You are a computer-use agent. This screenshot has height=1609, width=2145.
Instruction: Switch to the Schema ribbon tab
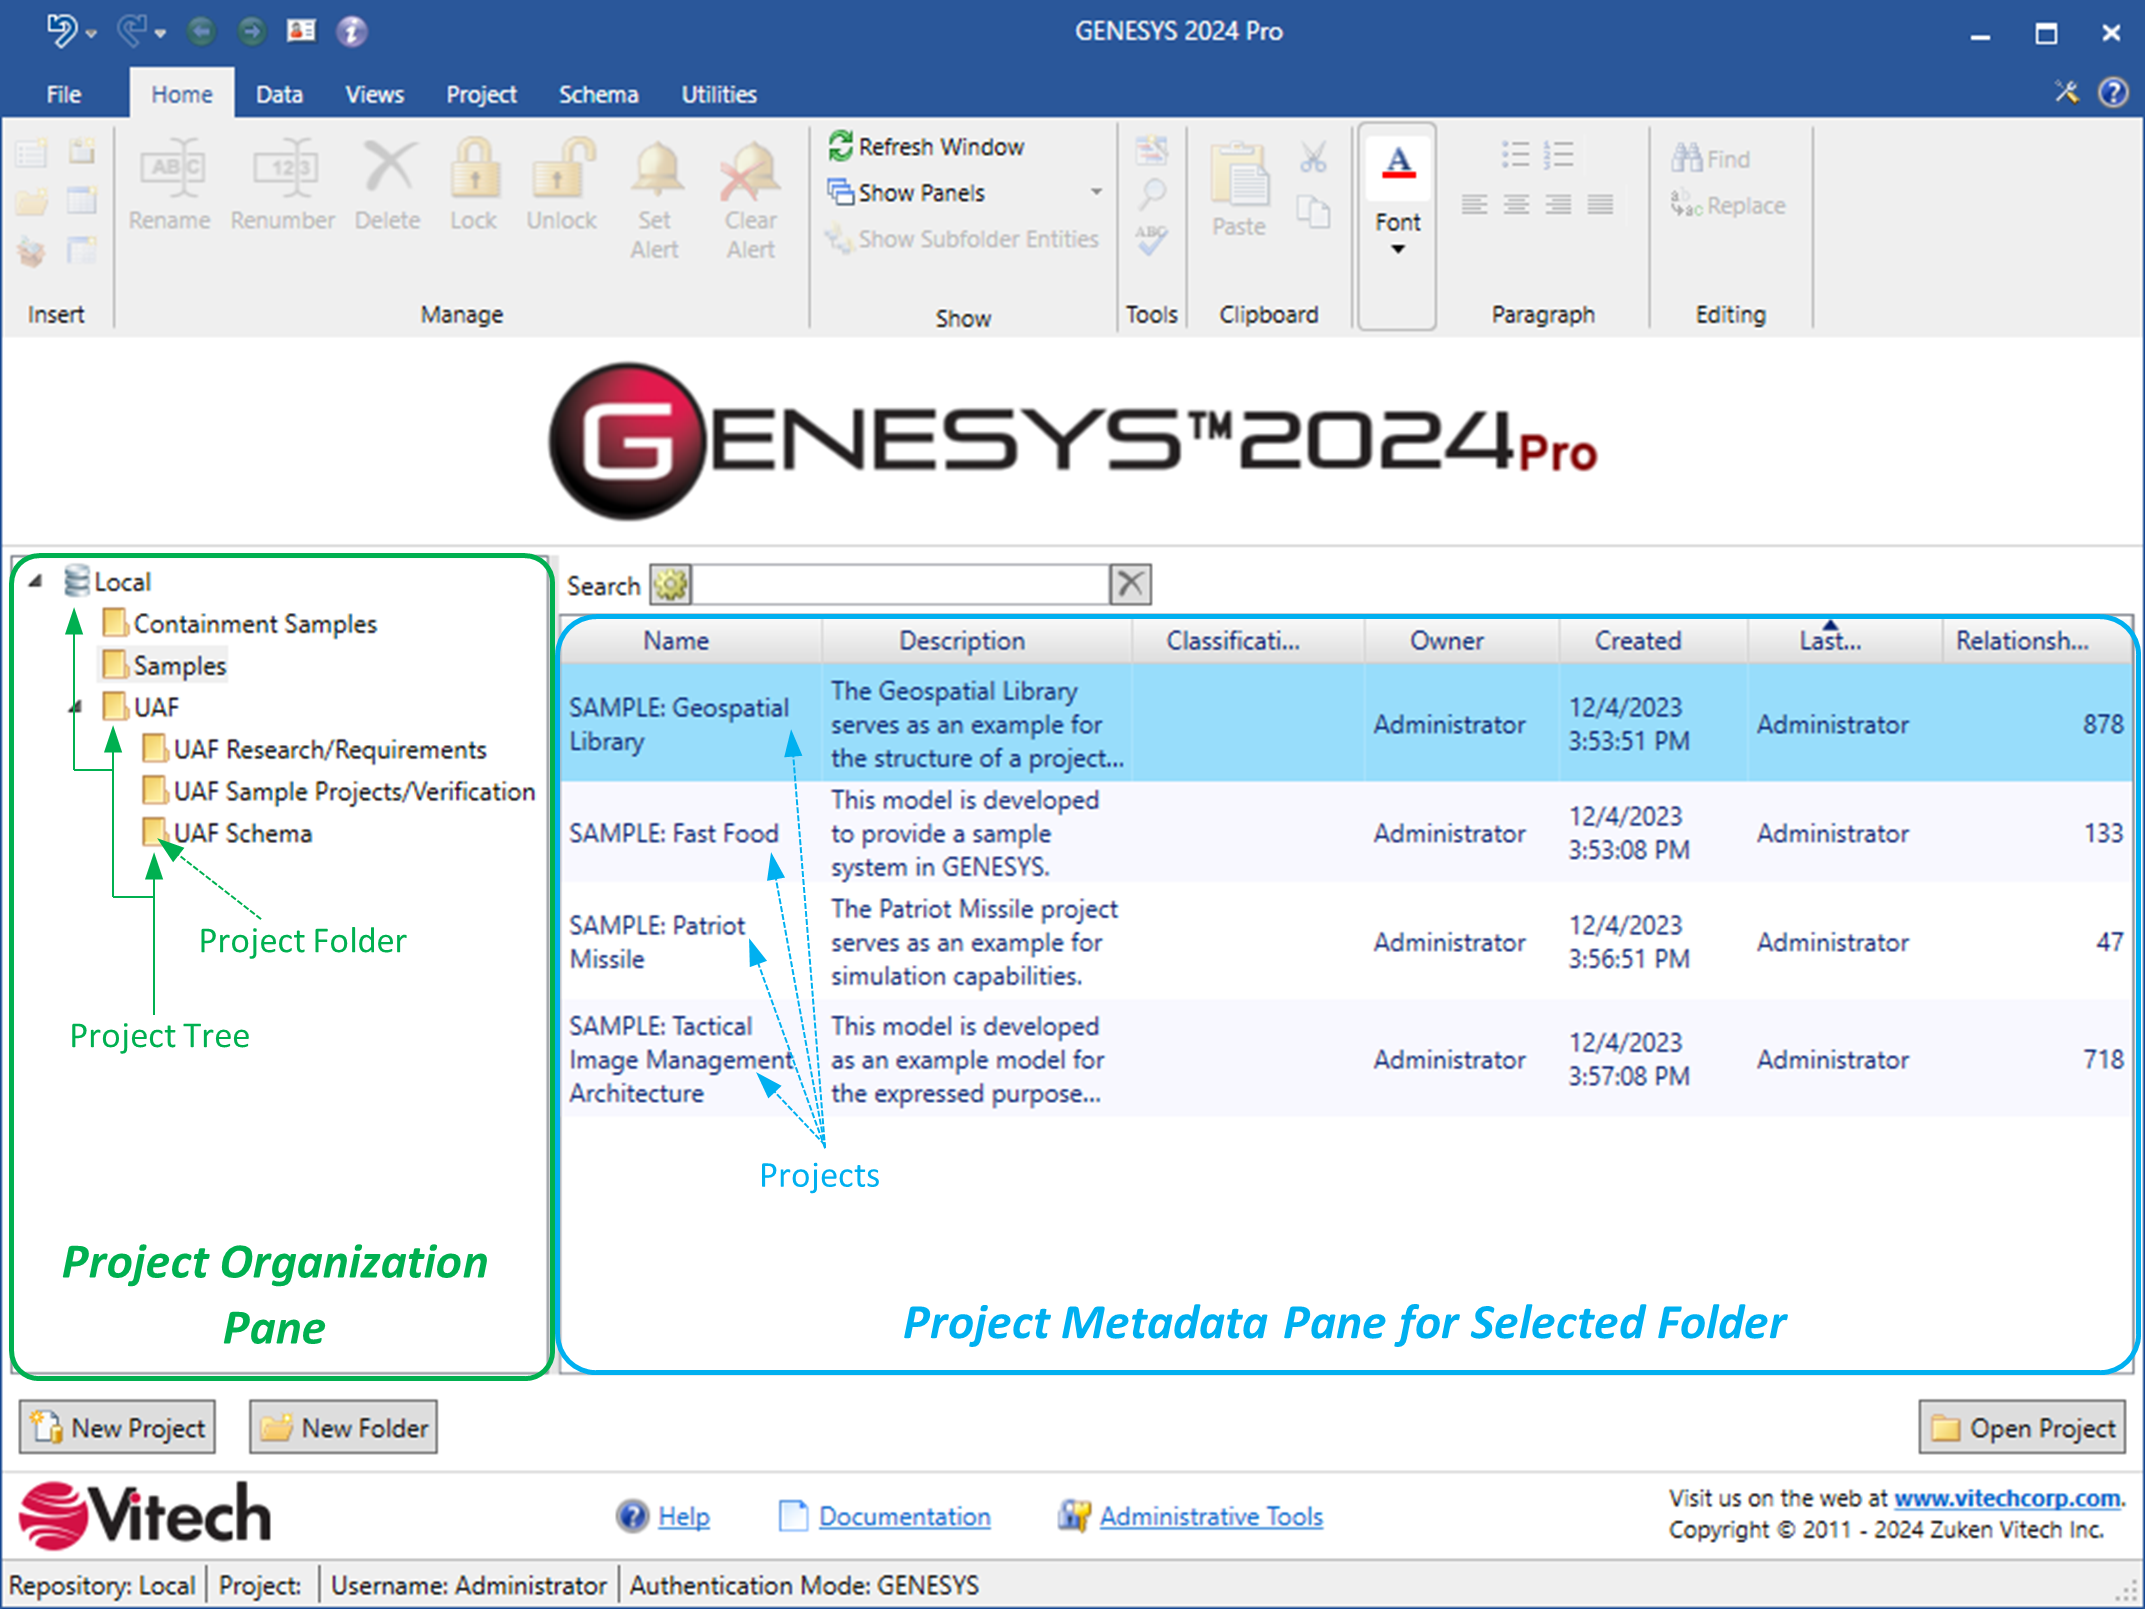click(598, 94)
